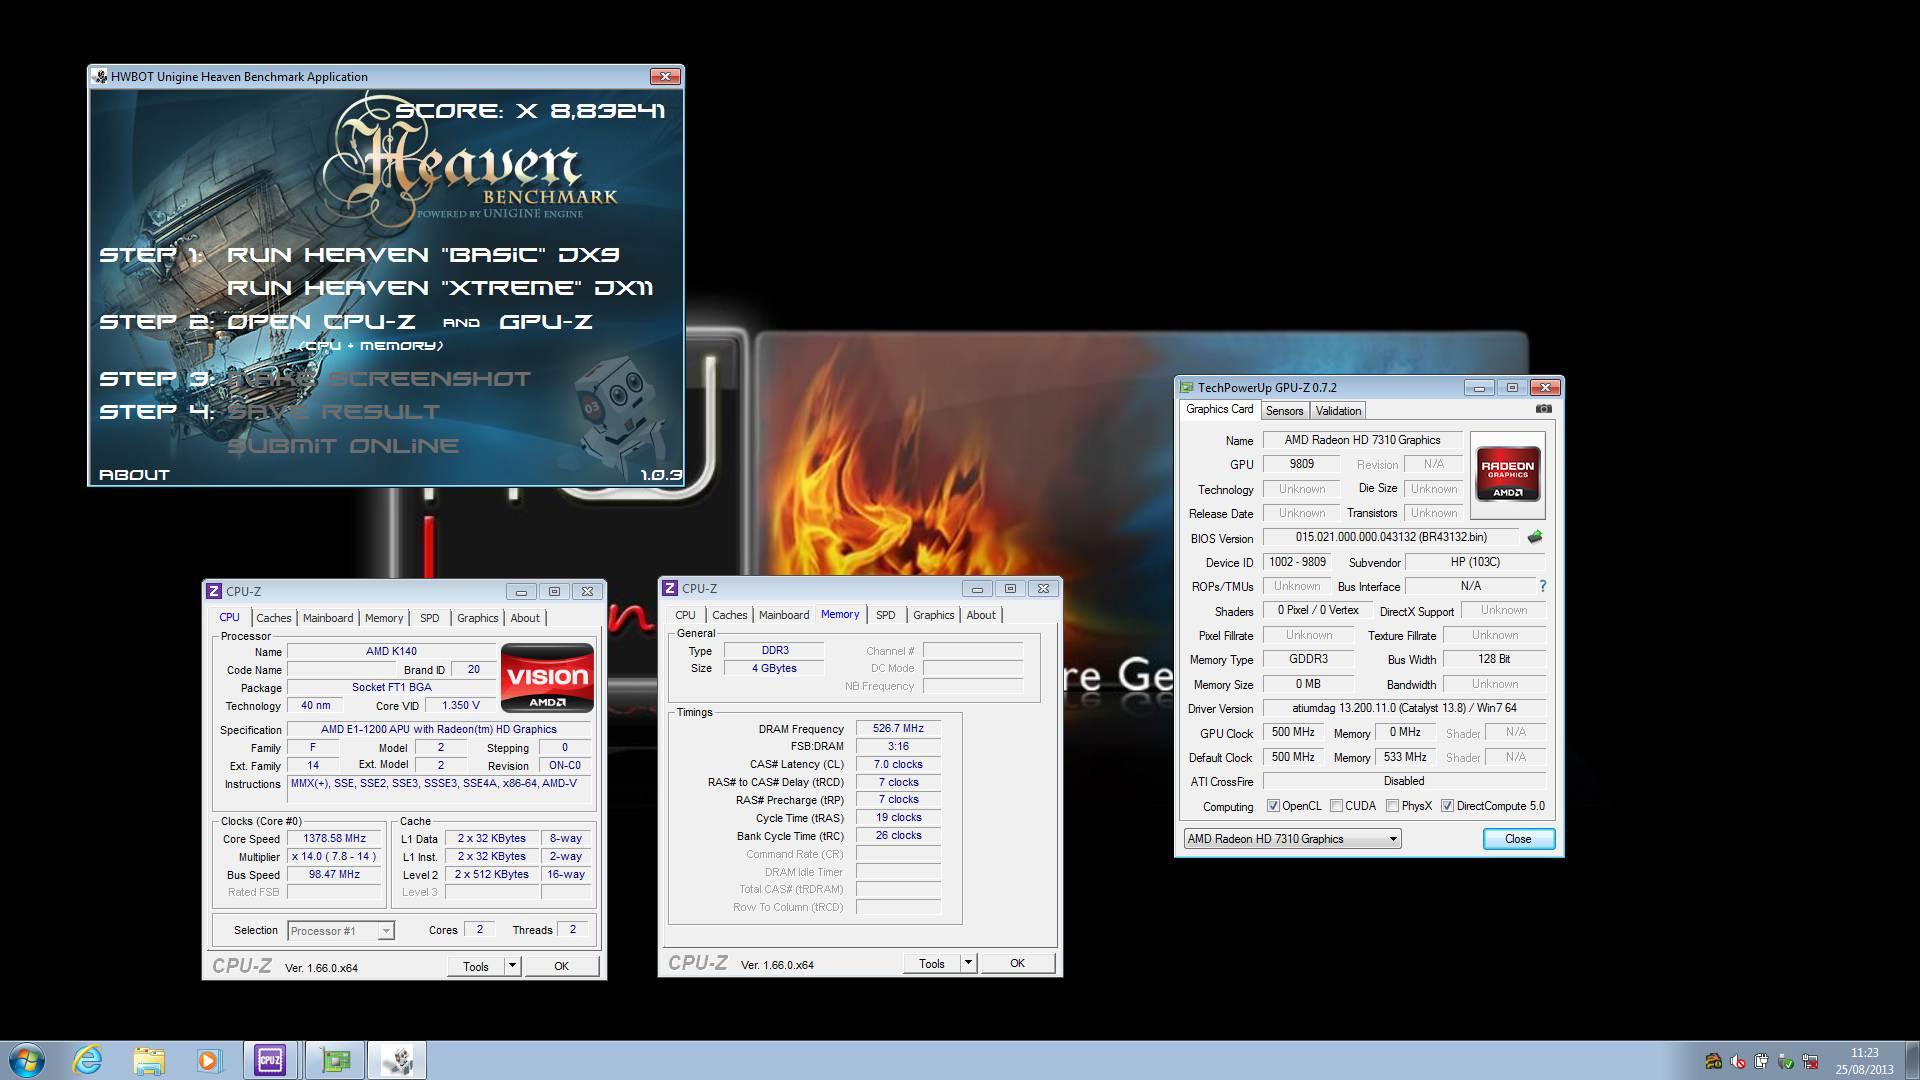
Task: Click ABOUT in the HWBOT window
Action: point(134,475)
